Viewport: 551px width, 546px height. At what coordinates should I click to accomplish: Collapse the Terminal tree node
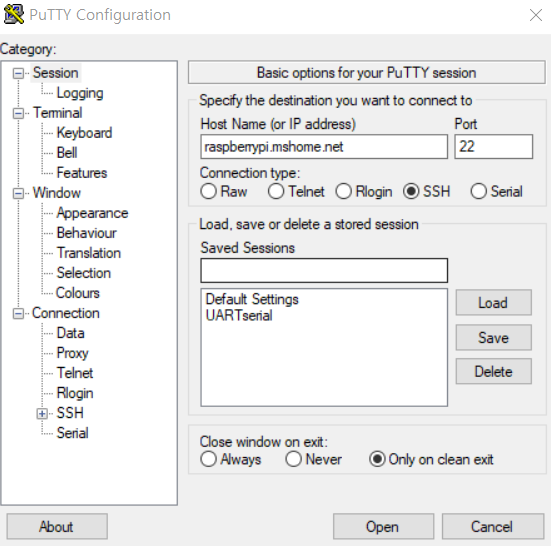click(x=18, y=113)
